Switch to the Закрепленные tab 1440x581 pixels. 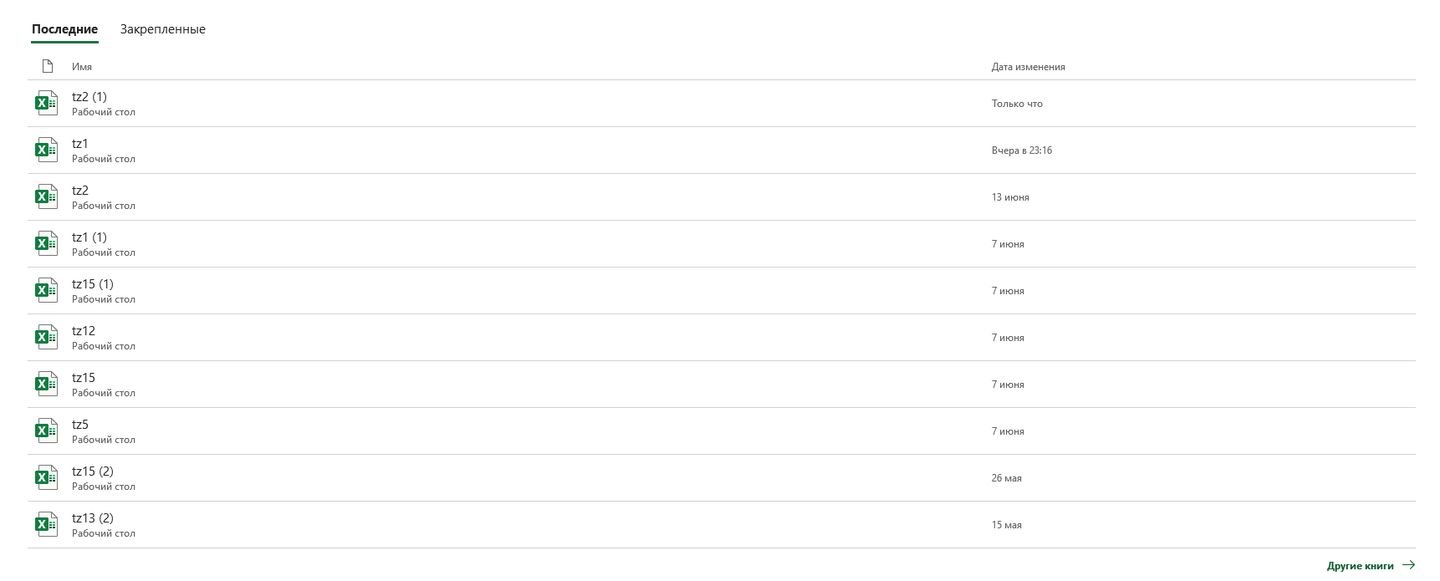(163, 29)
